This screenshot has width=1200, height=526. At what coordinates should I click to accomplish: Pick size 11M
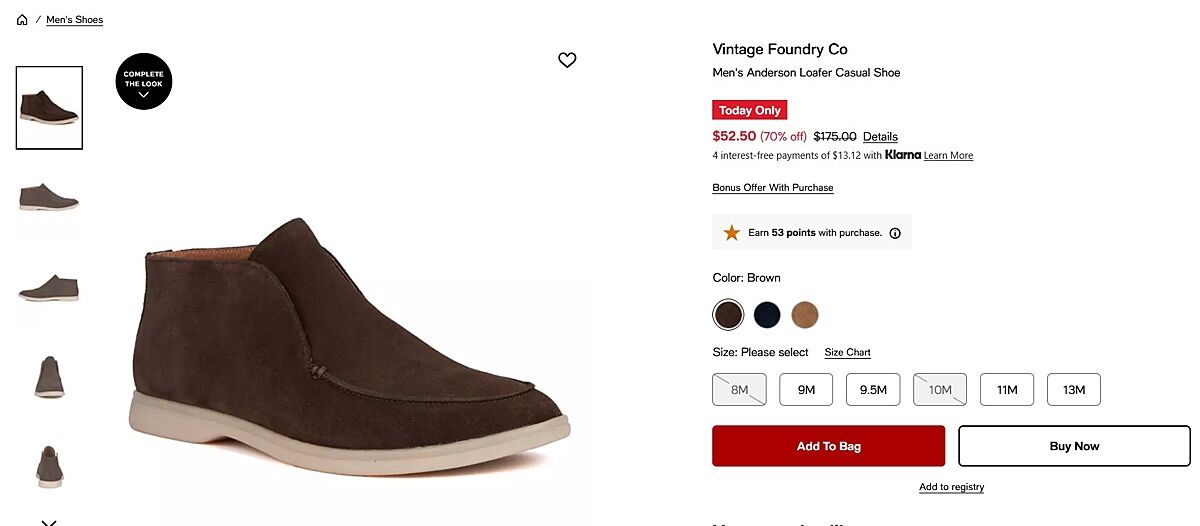point(1007,389)
